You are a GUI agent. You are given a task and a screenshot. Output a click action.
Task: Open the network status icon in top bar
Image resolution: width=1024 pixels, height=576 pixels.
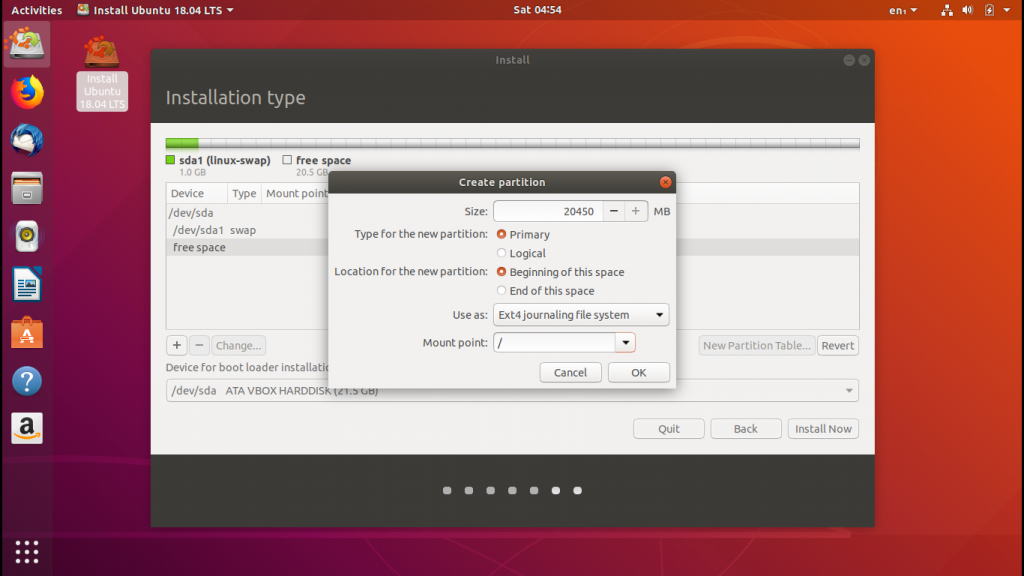click(x=946, y=10)
